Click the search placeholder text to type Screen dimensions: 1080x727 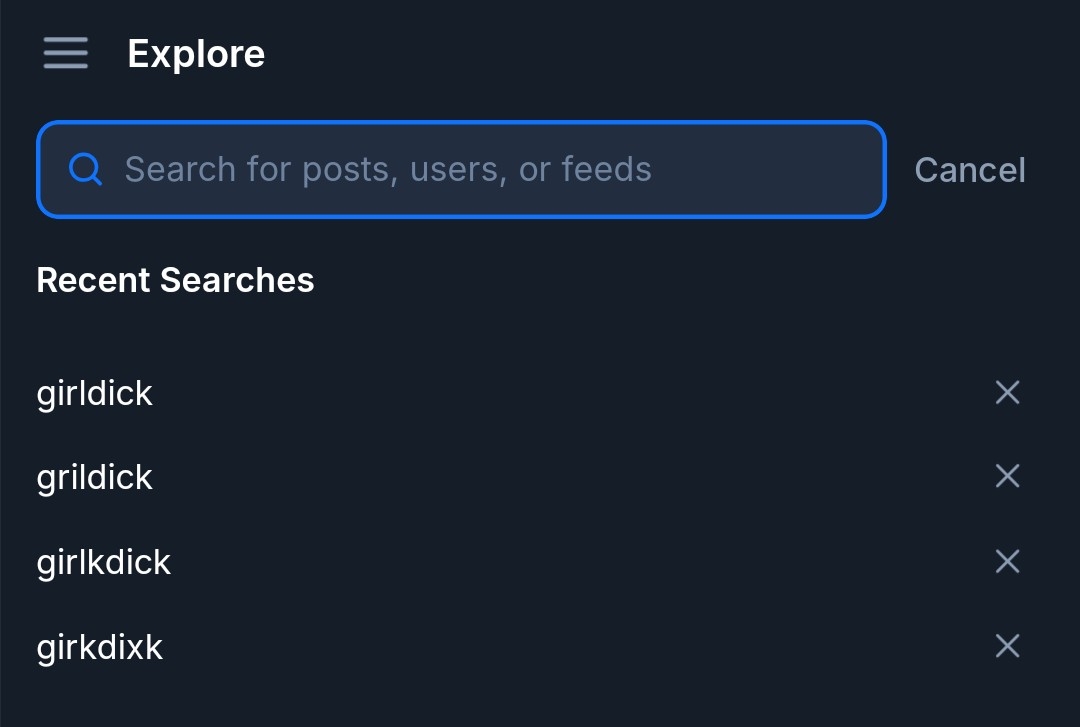(388, 169)
